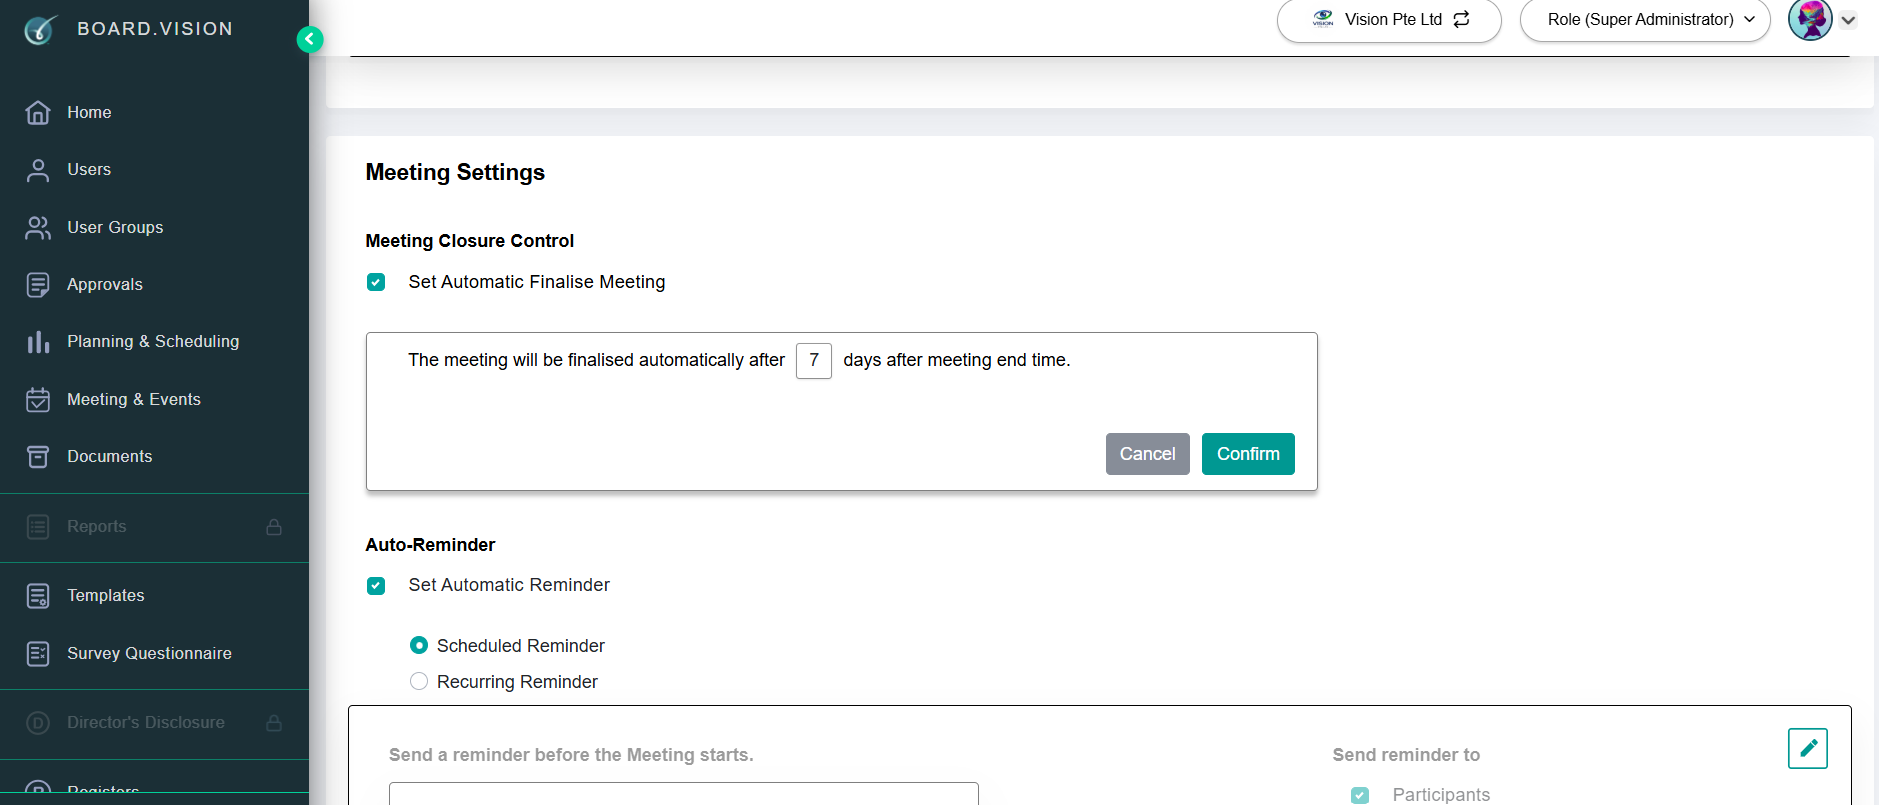Collapse the sidebar with the green arrow
Image resolution: width=1879 pixels, height=805 pixels.
[x=310, y=39]
